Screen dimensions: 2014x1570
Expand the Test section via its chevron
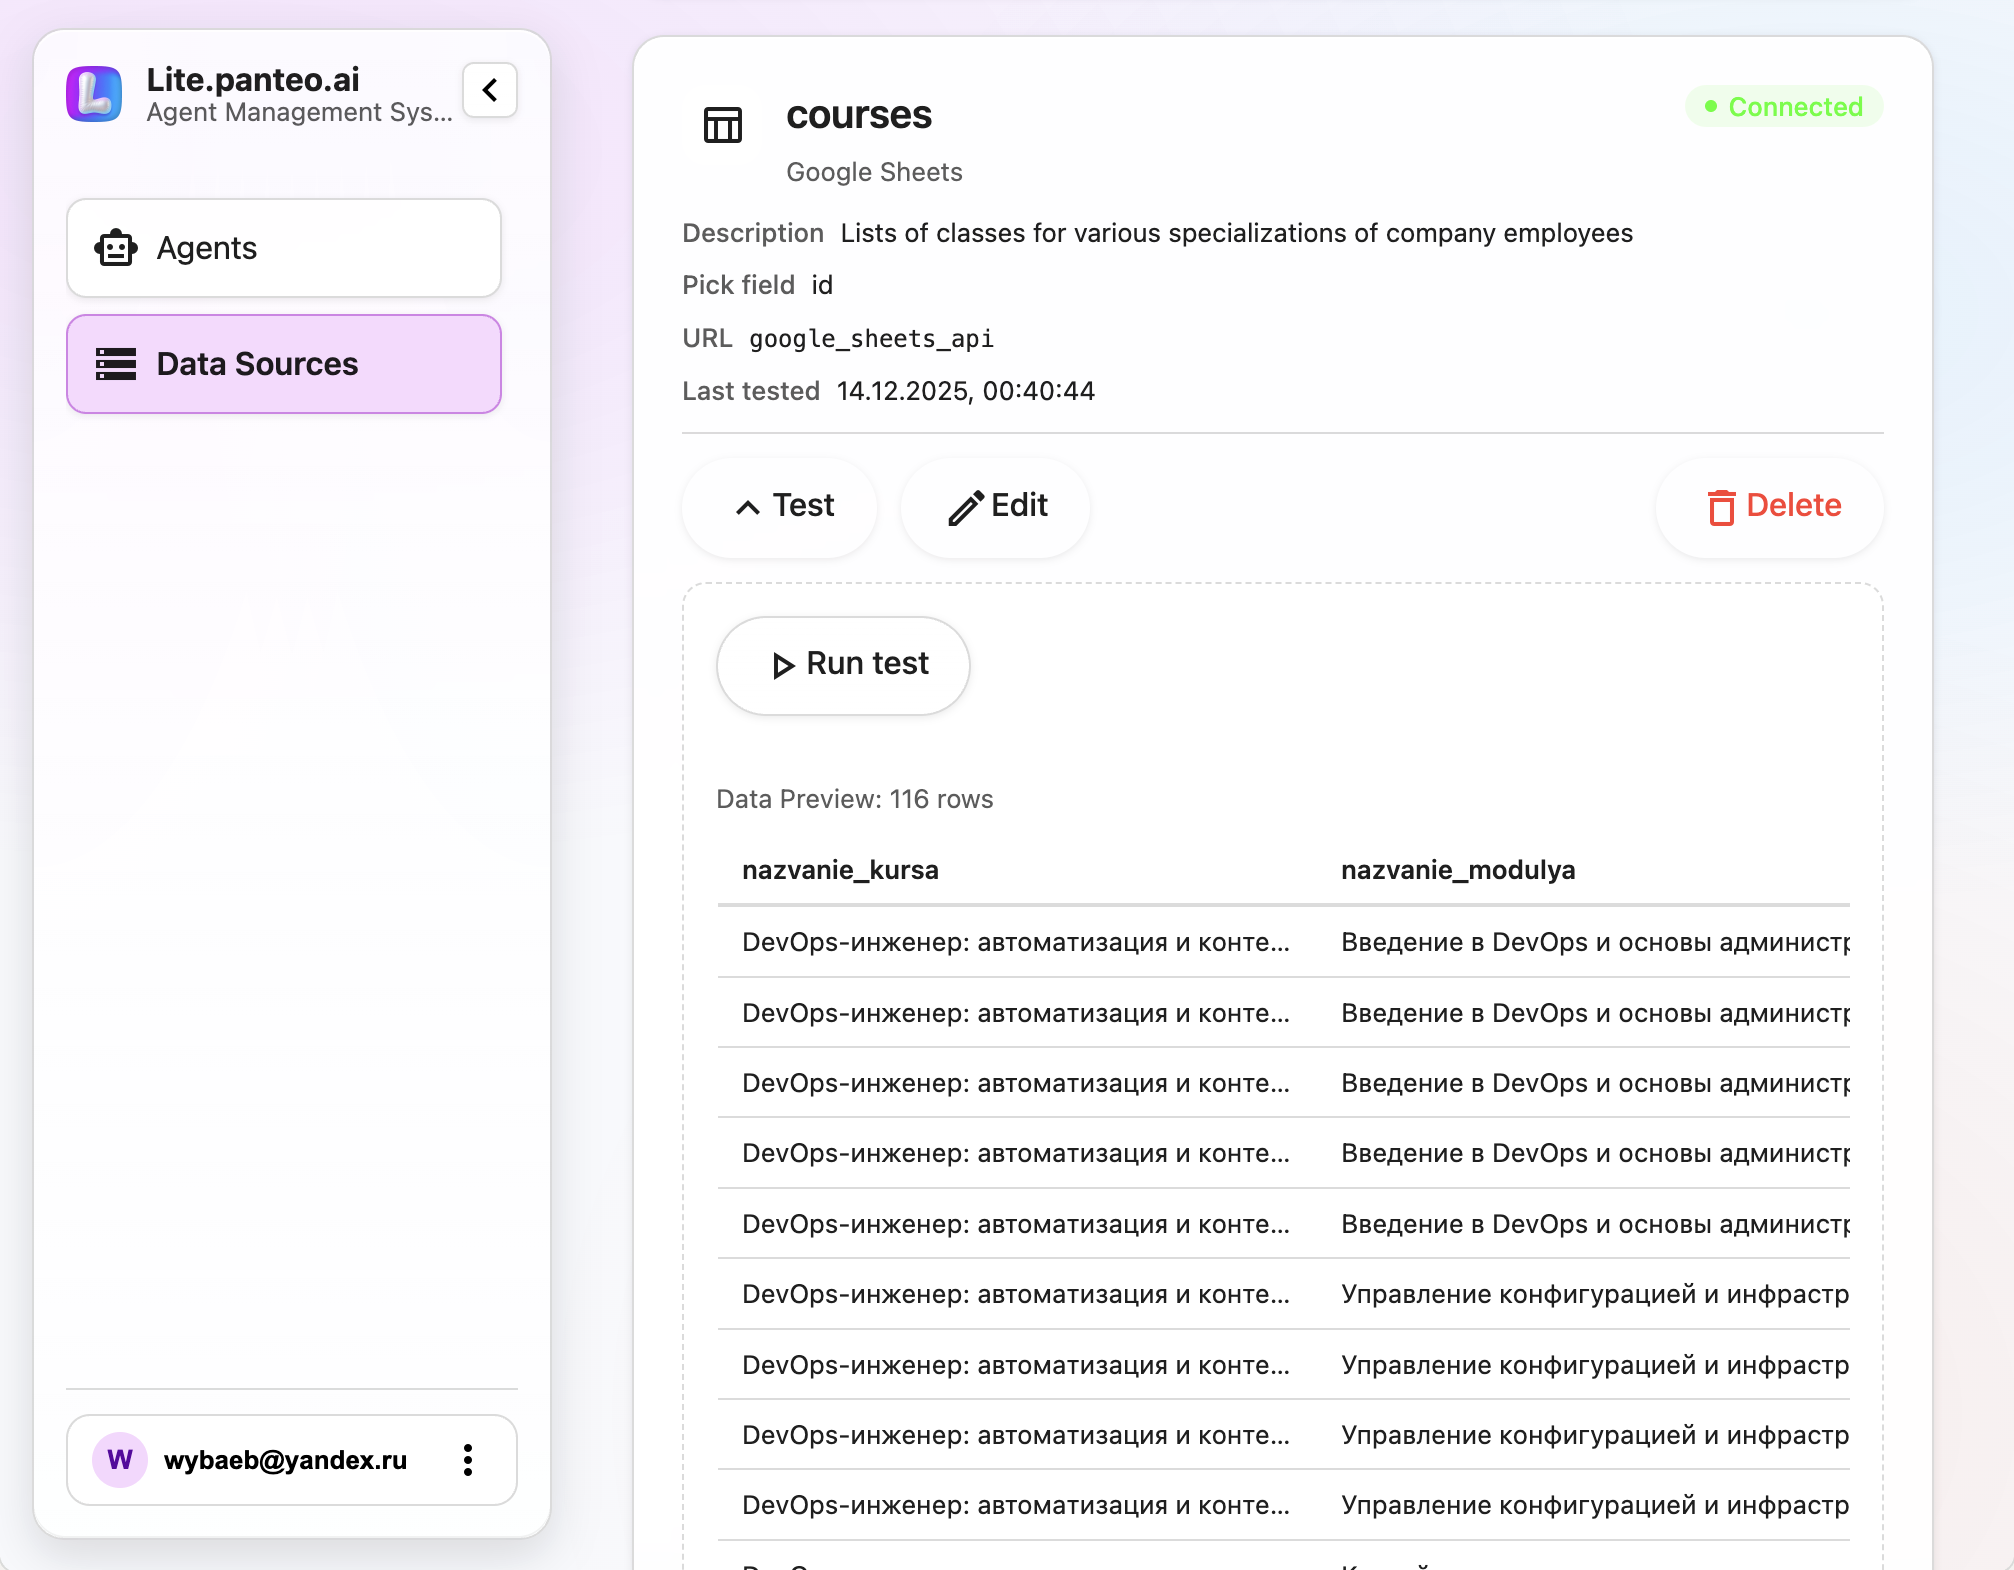point(749,507)
